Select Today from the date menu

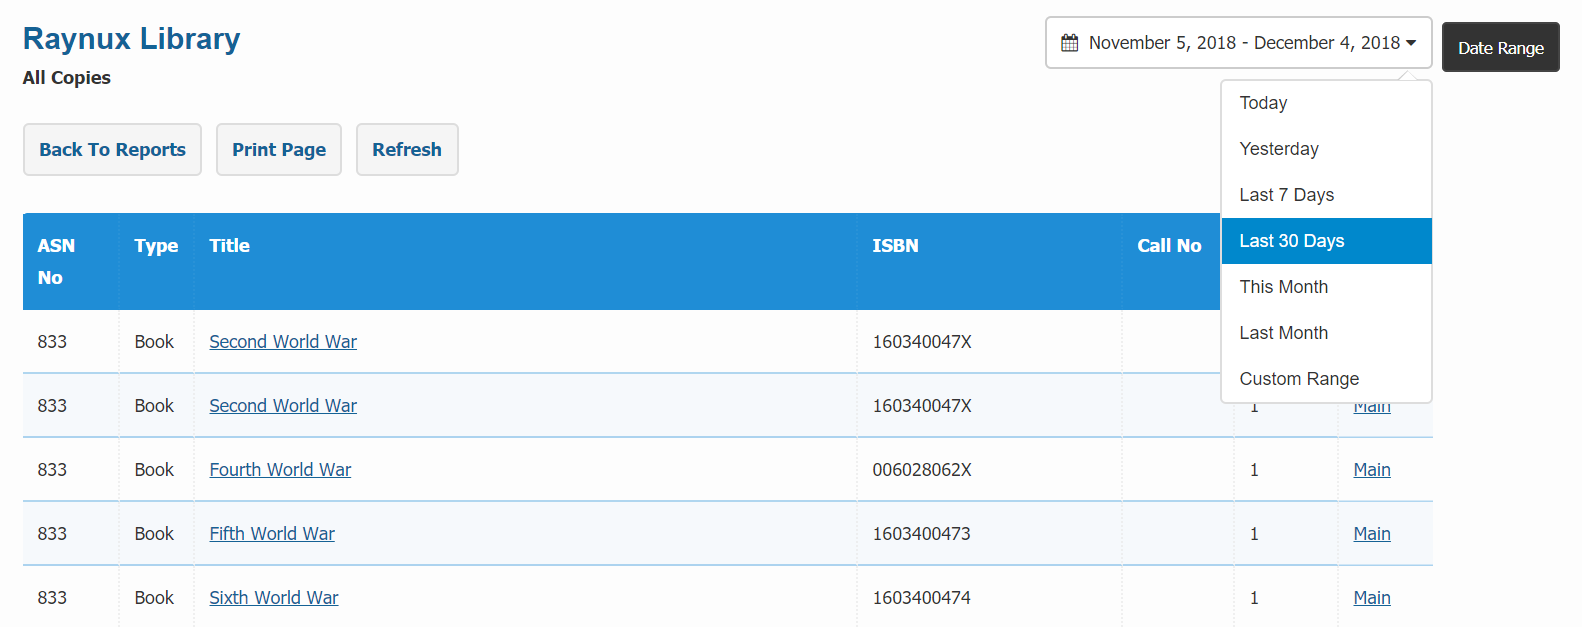(1326, 103)
